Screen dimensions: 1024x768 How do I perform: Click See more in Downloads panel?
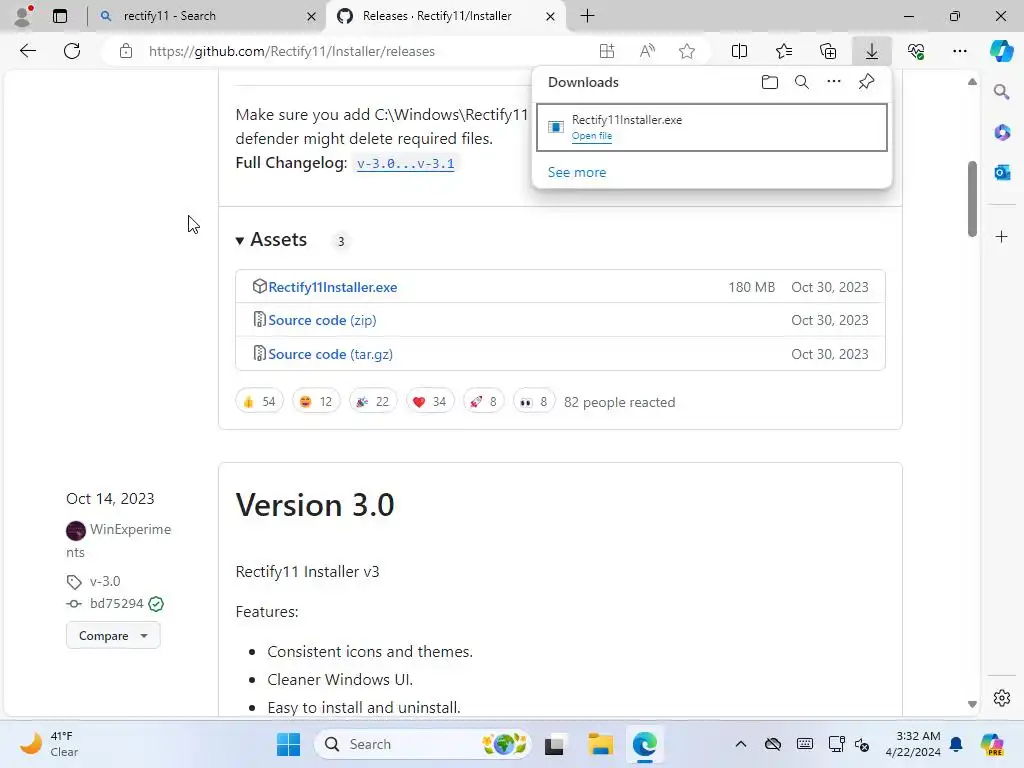click(x=577, y=172)
